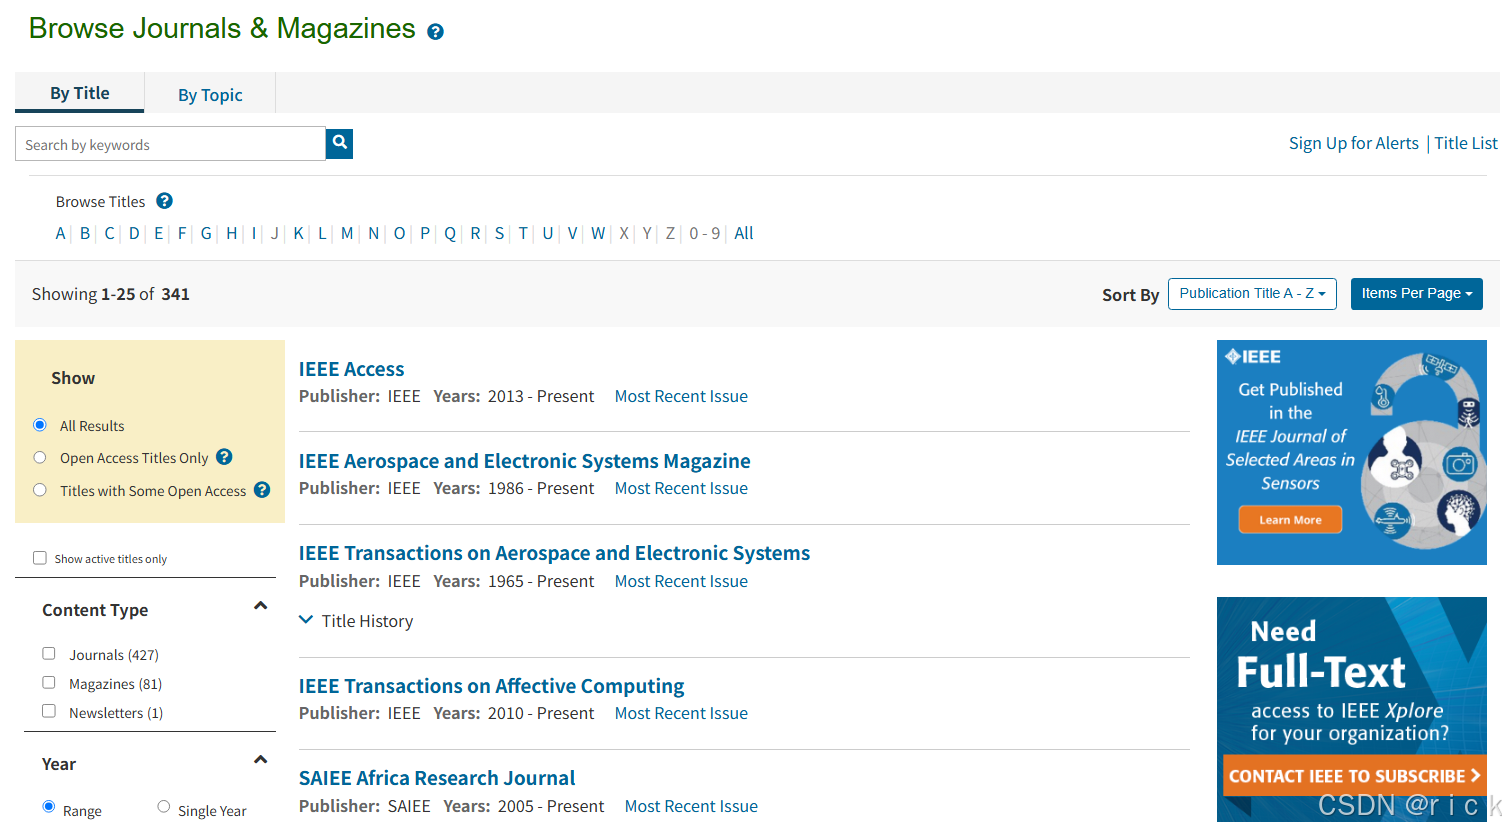View Most Recent Issue of Aerospace Systems Magazine
The image size is (1506, 832).
tap(681, 488)
